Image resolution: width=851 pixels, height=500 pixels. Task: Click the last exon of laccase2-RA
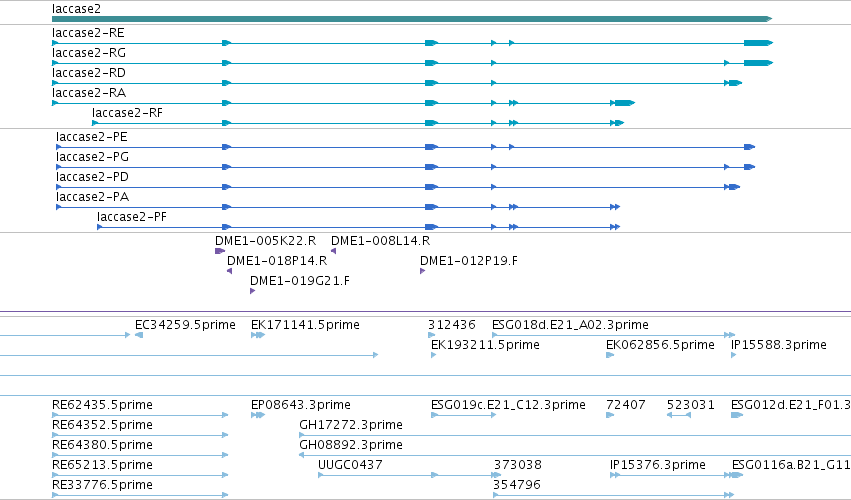[x=625, y=103]
